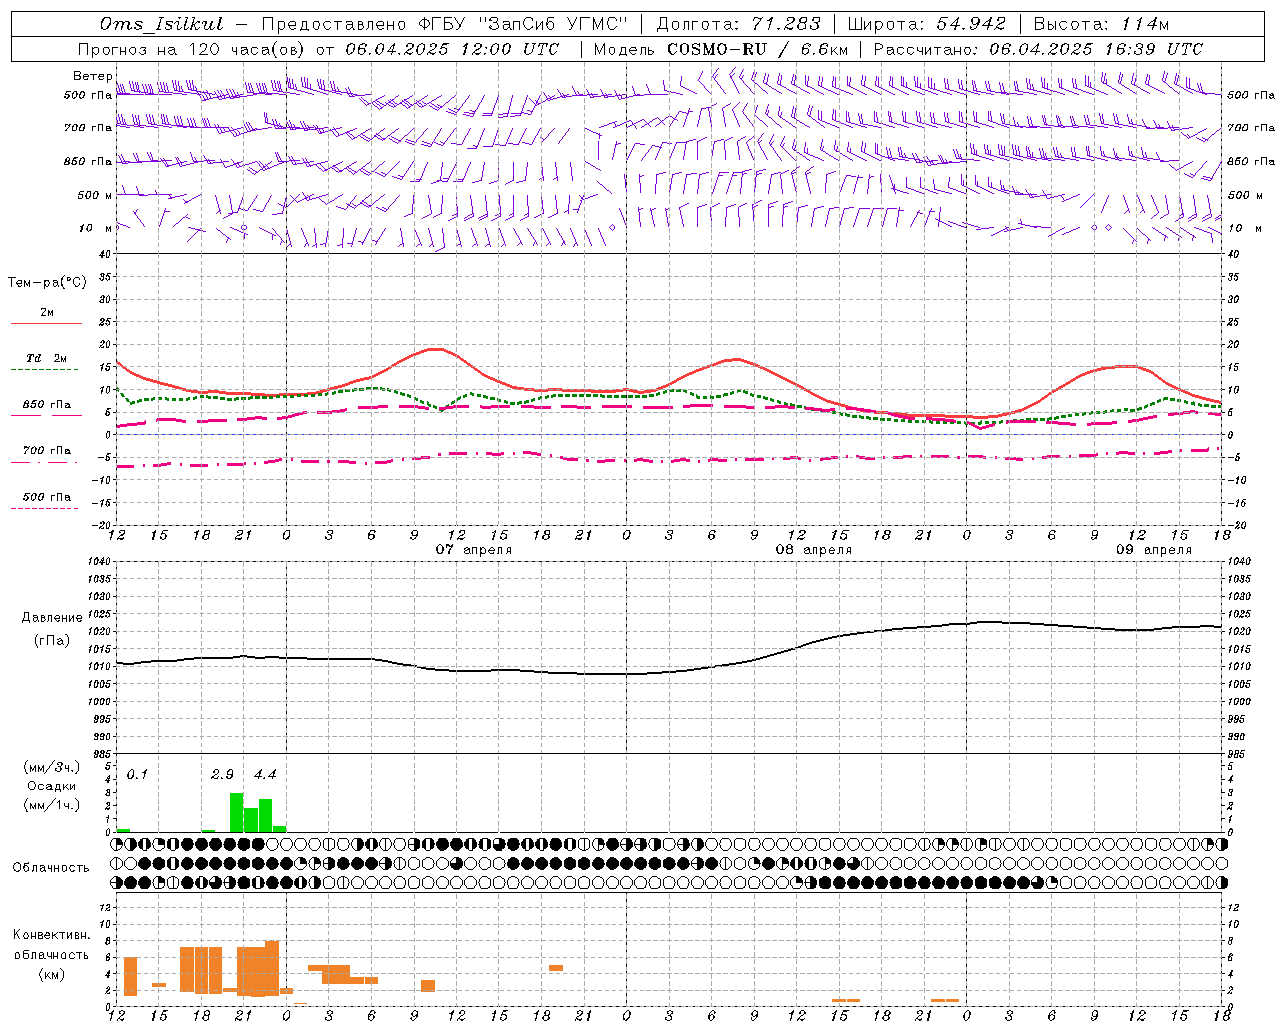This screenshot has height=1024, width=1280.
Task: Click the station name Oms_Isilkul in header
Action: tap(162, 24)
